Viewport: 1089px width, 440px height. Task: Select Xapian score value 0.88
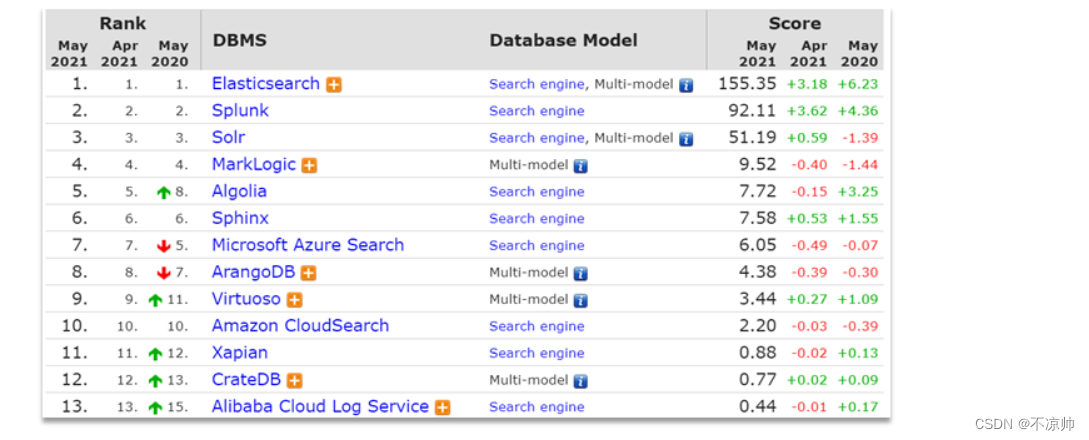pyautogui.click(x=758, y=353)
